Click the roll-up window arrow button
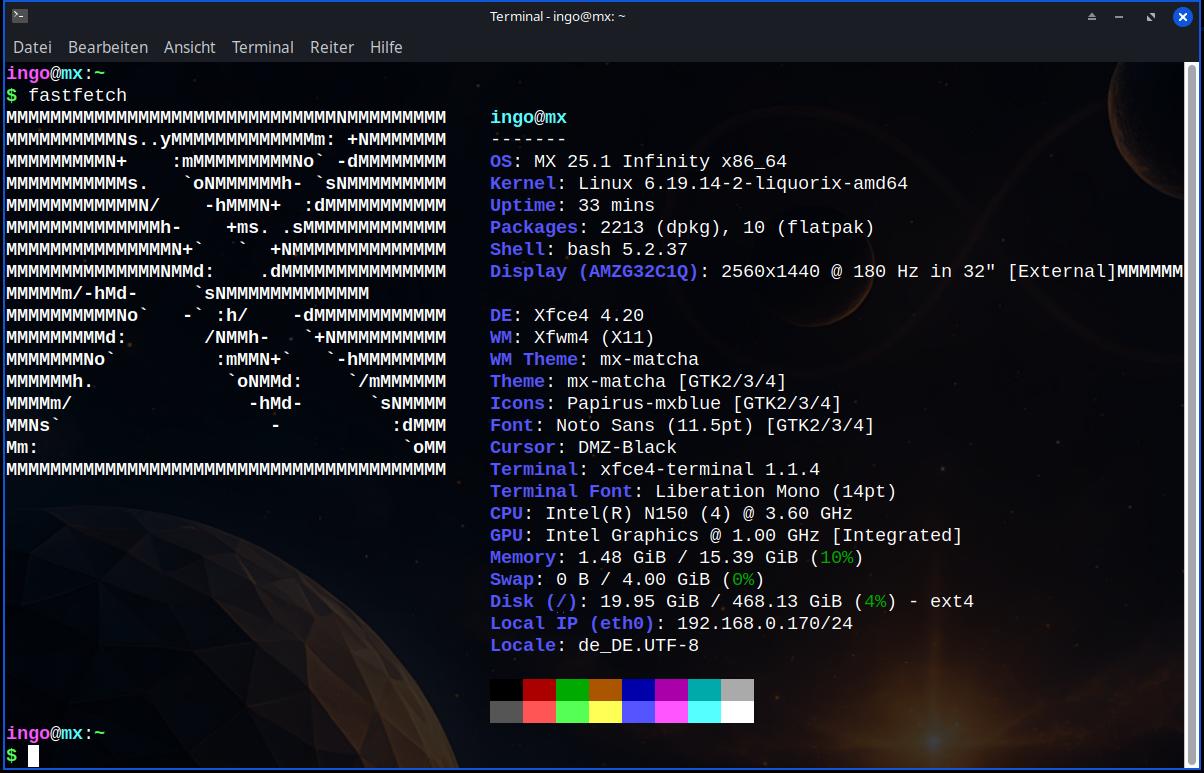1204x773 pixels. click(1092, 16)
